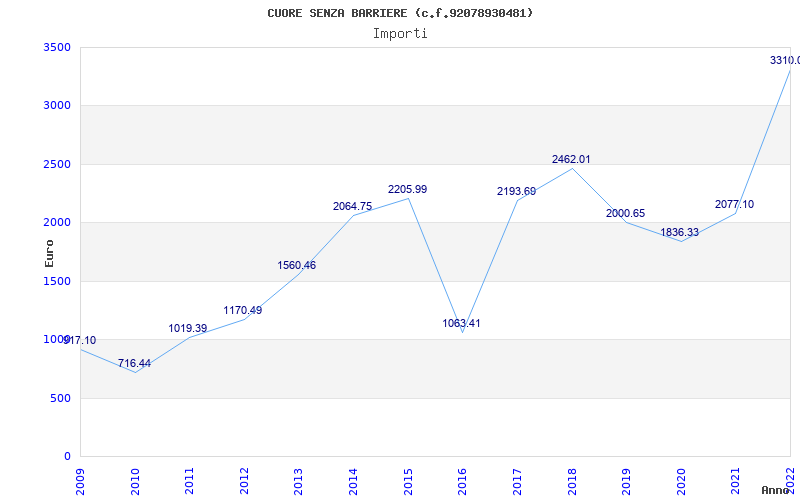Click the 2013 year label

(x=298, y=481)
